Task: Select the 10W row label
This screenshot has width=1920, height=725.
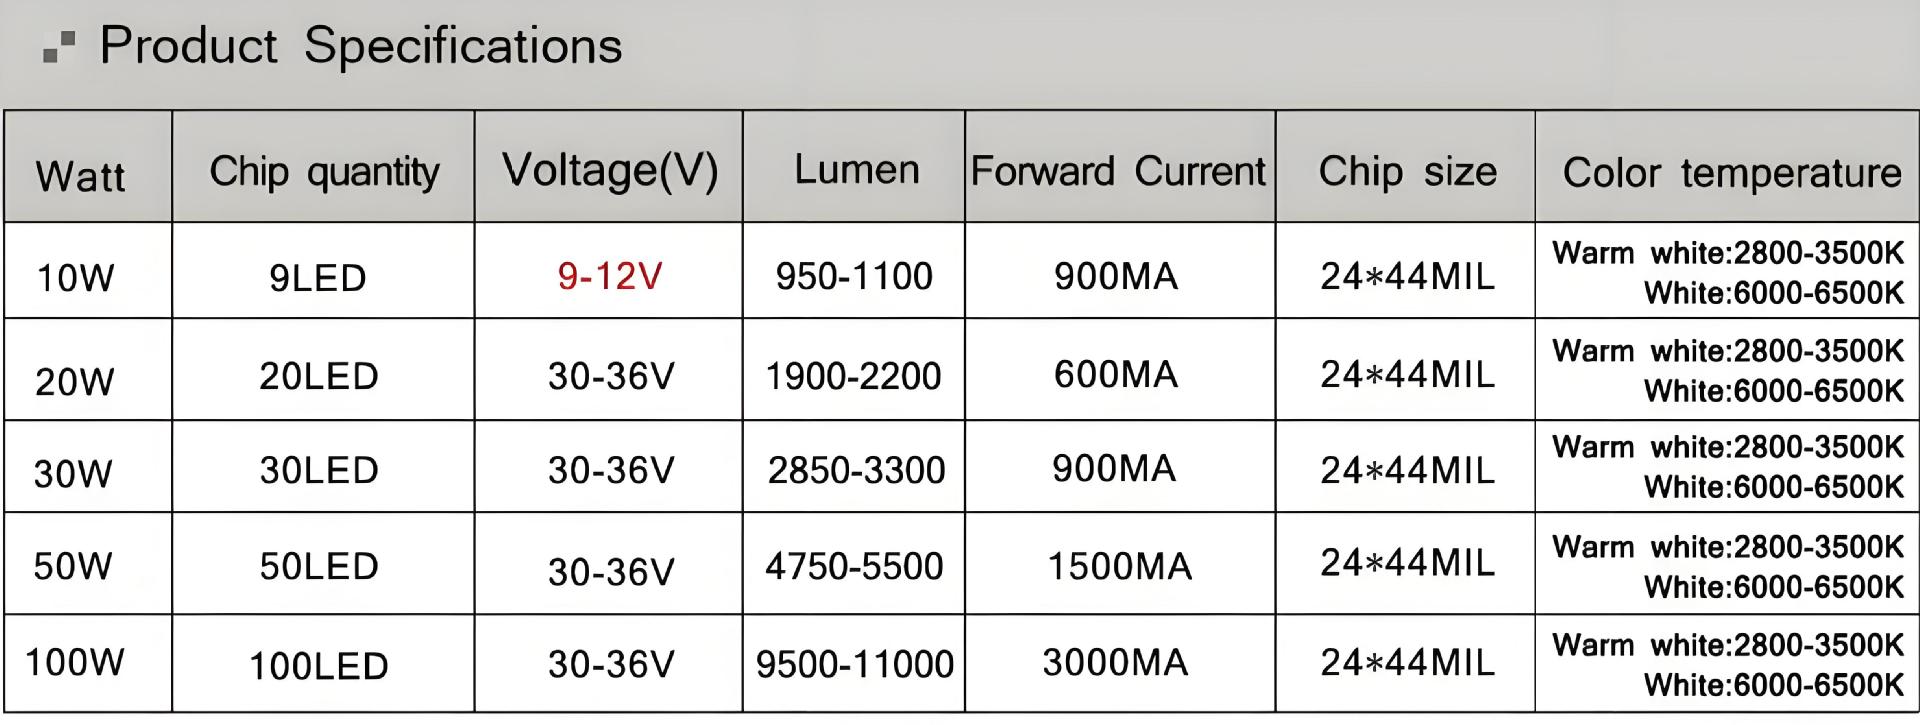Action: pos(75,277)
